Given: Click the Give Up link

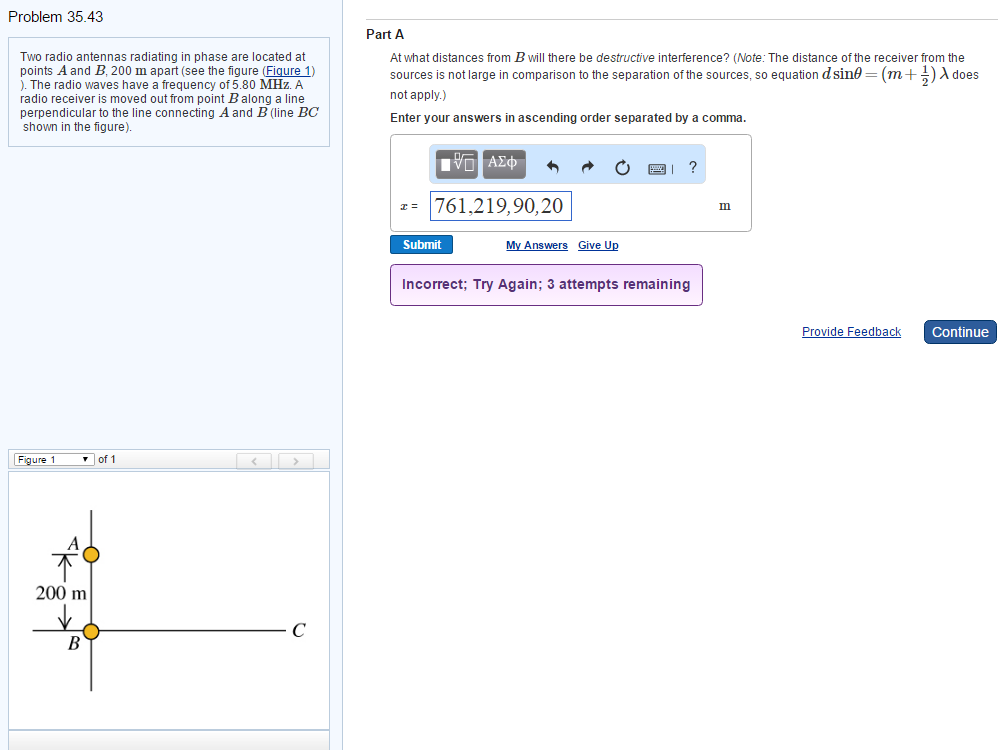Looking at the screenshot, I should tap(598, 245).
